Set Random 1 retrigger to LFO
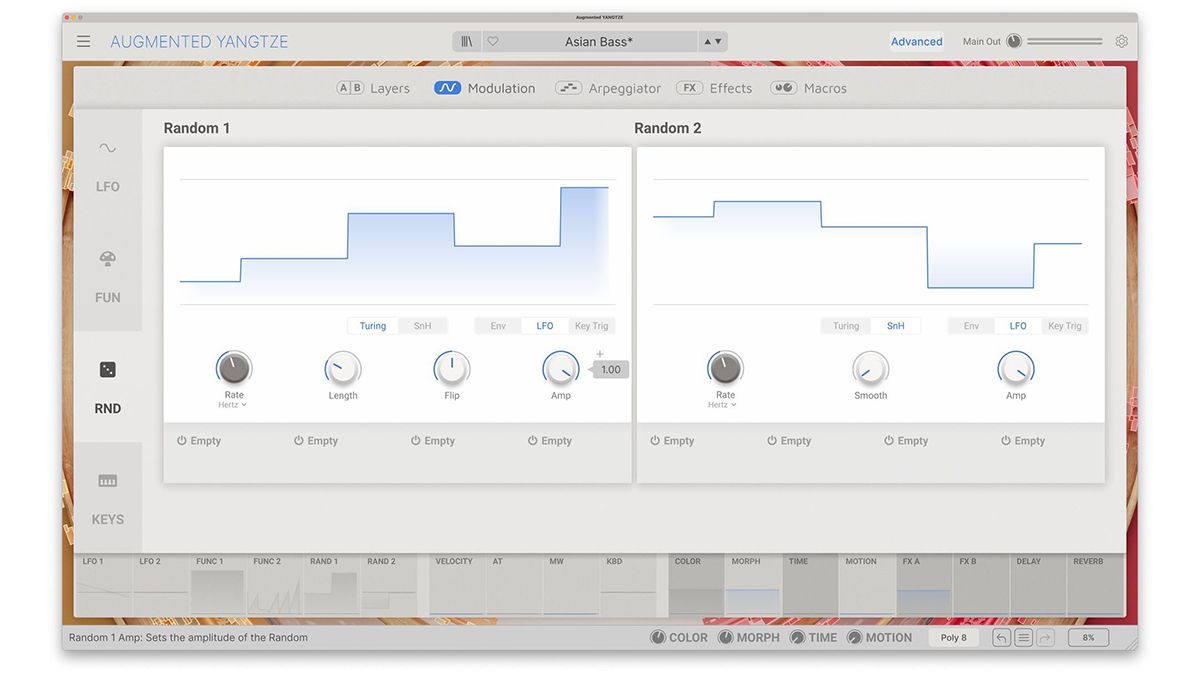The image size is (1200, 675). 545,326
